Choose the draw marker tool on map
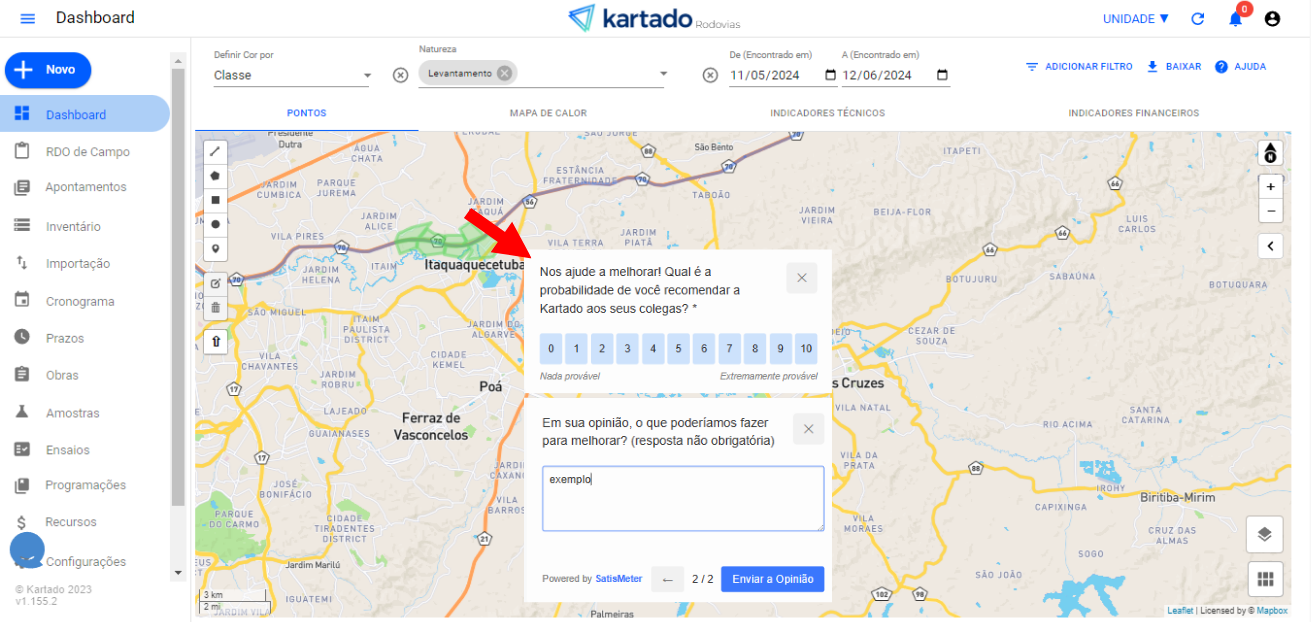Image resolution: width=1311 pixels, height=623 pixels. [x=215, y=248]
